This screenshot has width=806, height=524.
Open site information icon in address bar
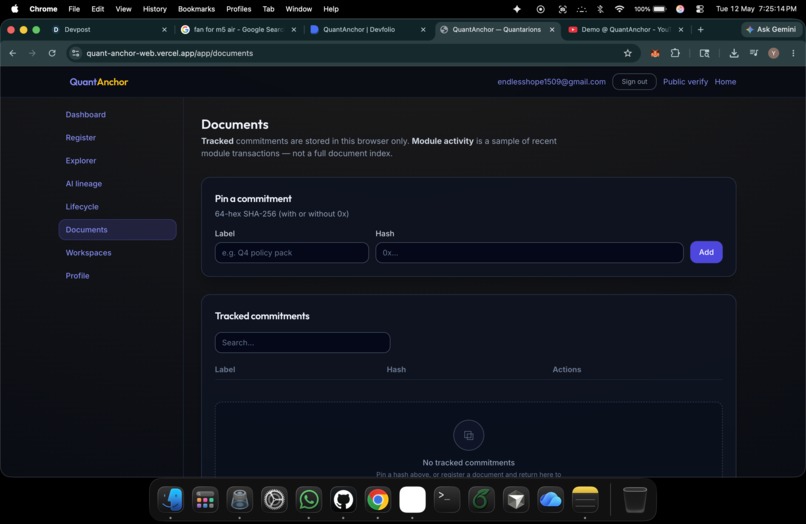click(76, 53)
